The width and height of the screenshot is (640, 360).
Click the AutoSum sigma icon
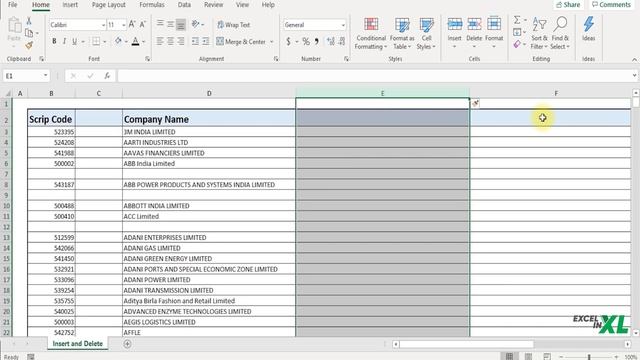517,20
